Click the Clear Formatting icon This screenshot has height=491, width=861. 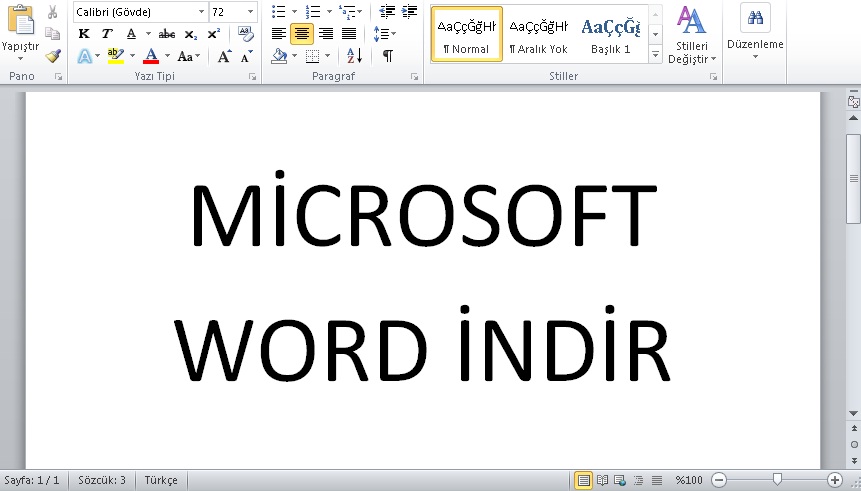[x=245, y=34]
